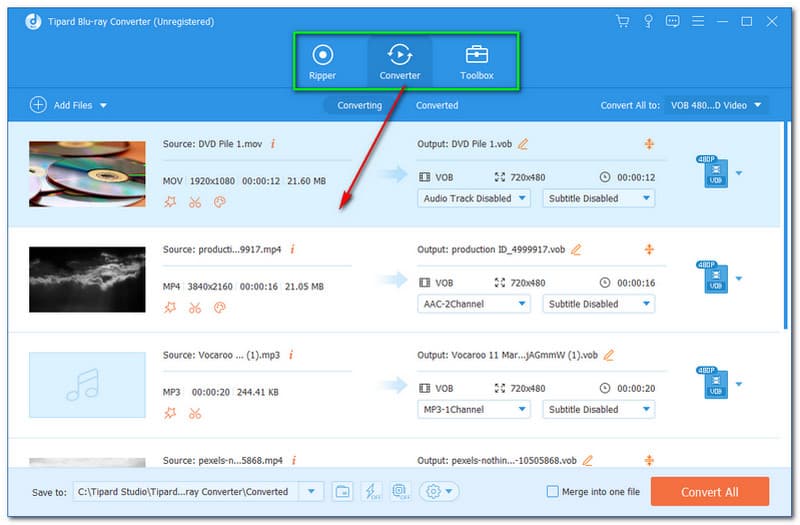Click the Add Files button
This screenshot has height=525, width=800.
pos(68,105)
